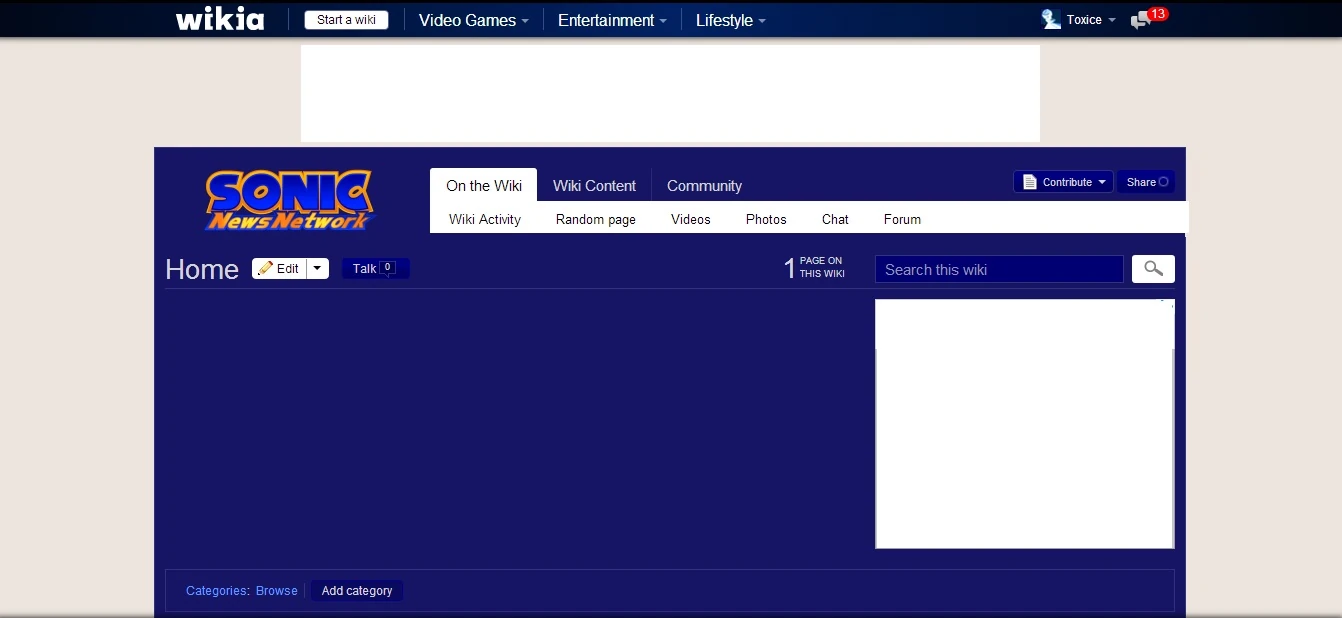
Task: Switch to the Wiki Content tab
Action: click(x=594, y=186)
